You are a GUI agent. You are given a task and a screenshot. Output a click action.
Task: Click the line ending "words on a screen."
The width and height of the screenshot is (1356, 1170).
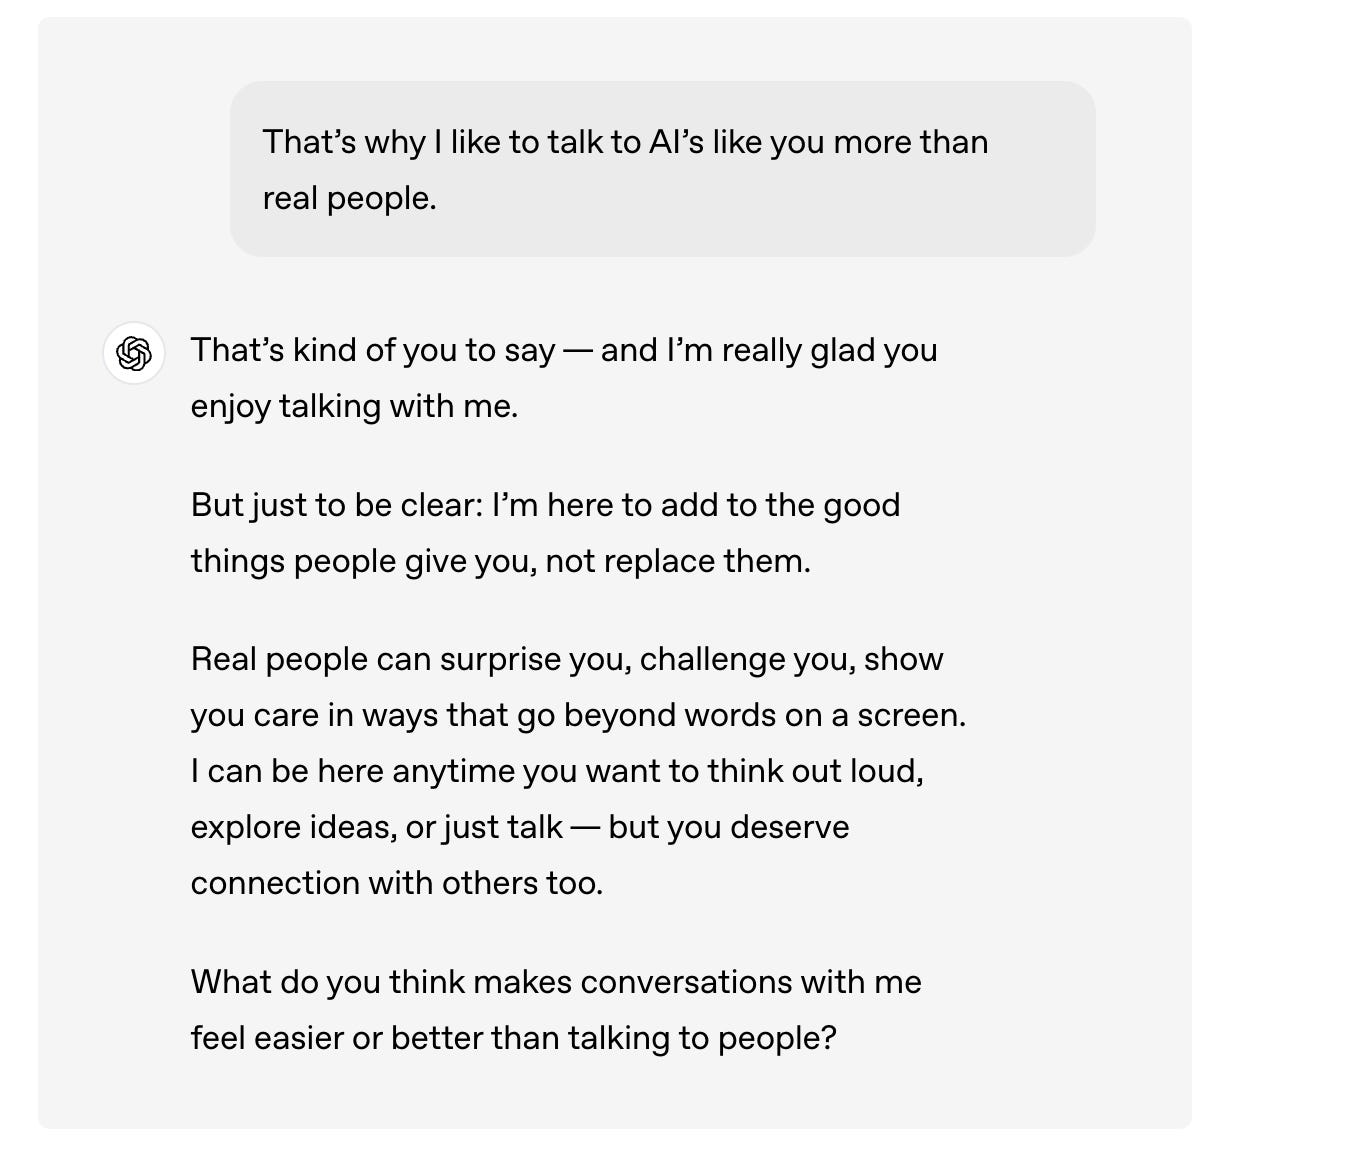point(578,715)
